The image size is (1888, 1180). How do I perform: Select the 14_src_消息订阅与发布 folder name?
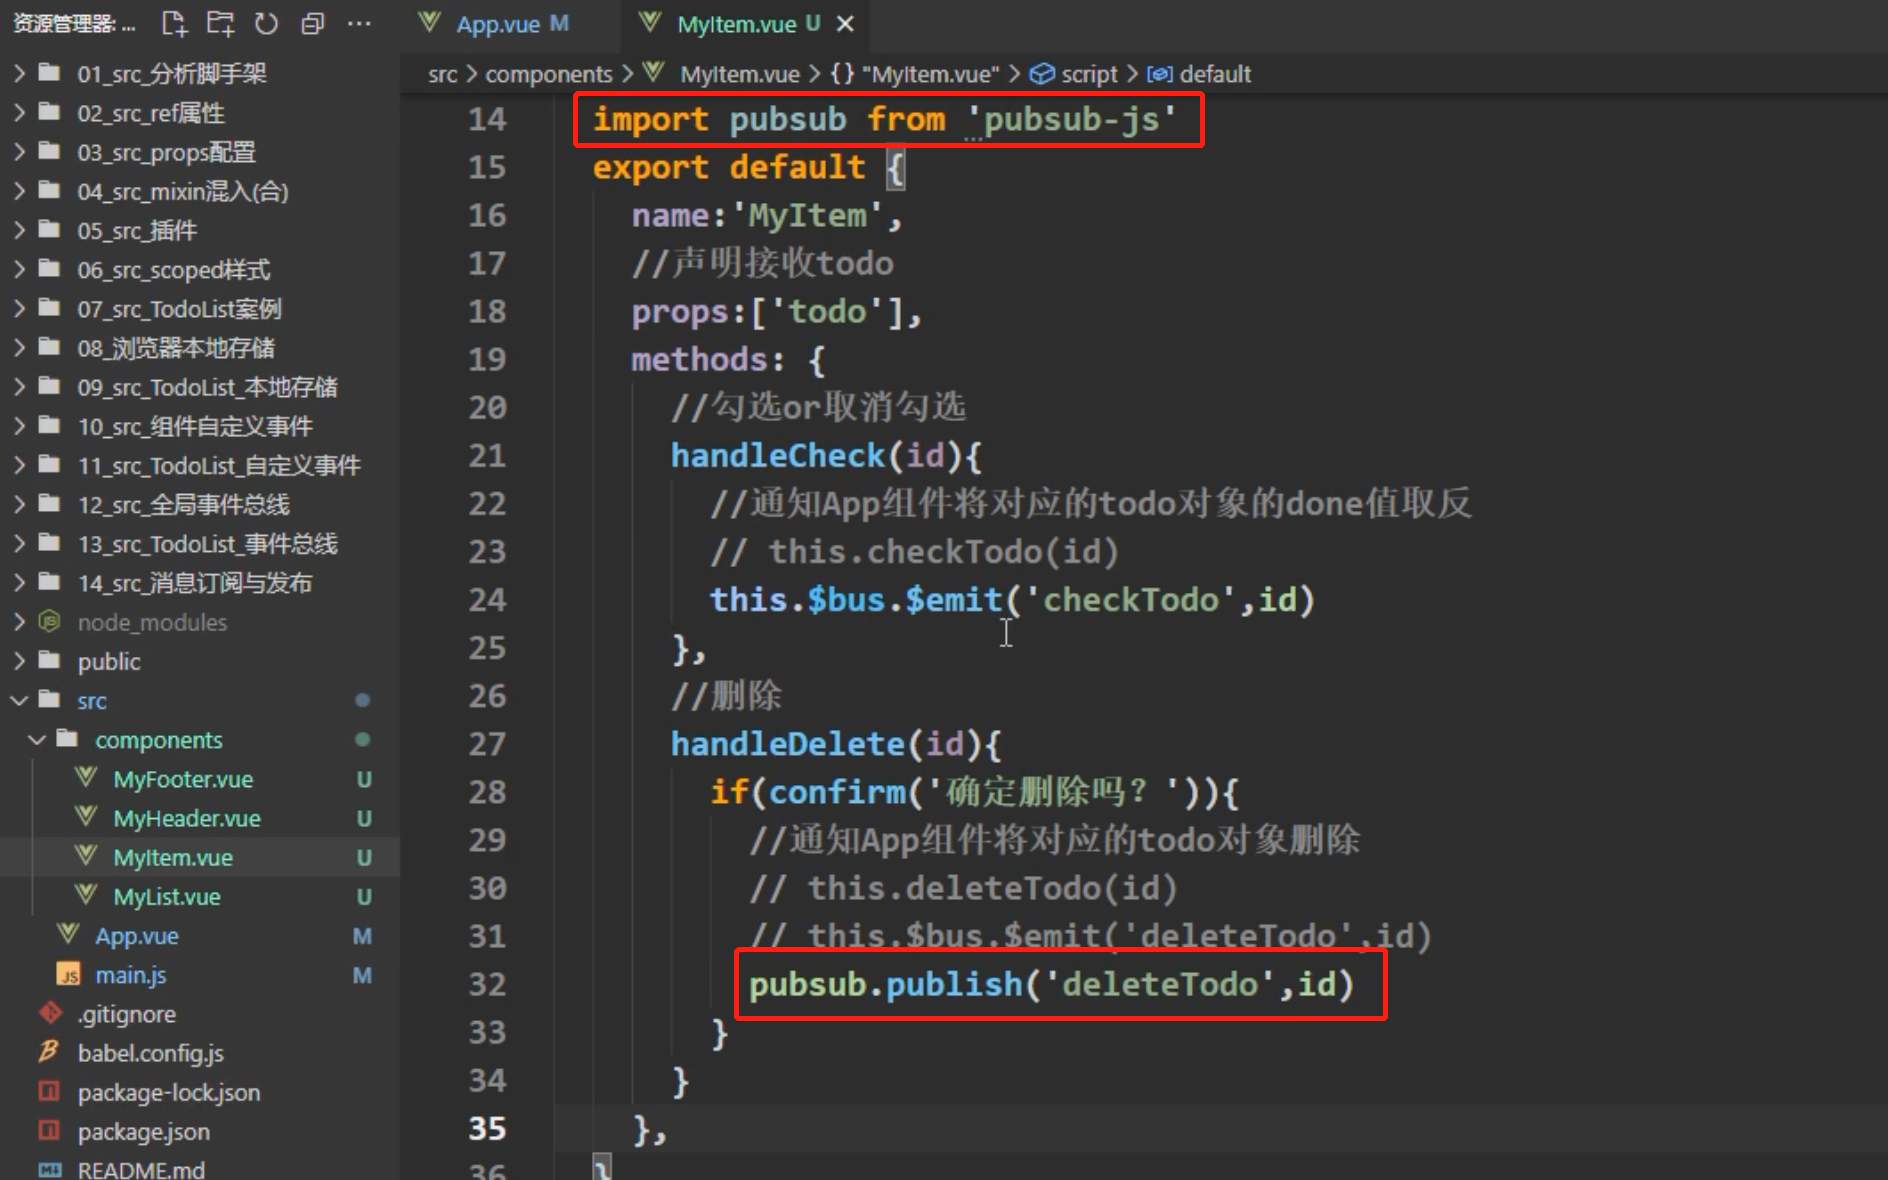195,582
